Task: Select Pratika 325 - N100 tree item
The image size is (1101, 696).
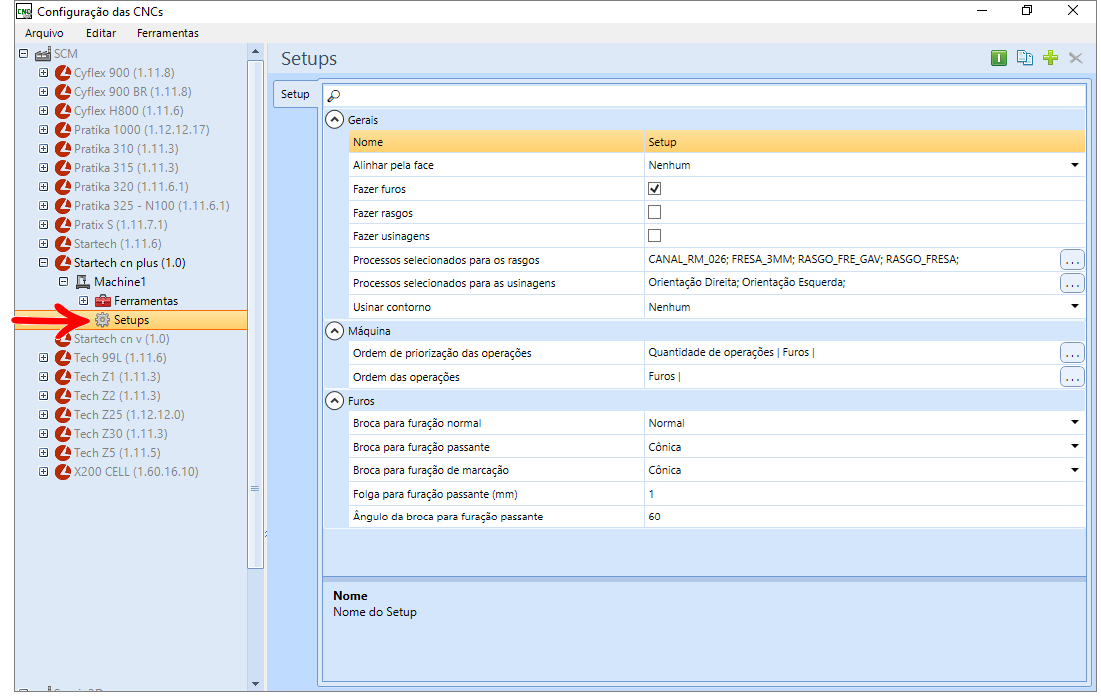Action: pos(152,206)
